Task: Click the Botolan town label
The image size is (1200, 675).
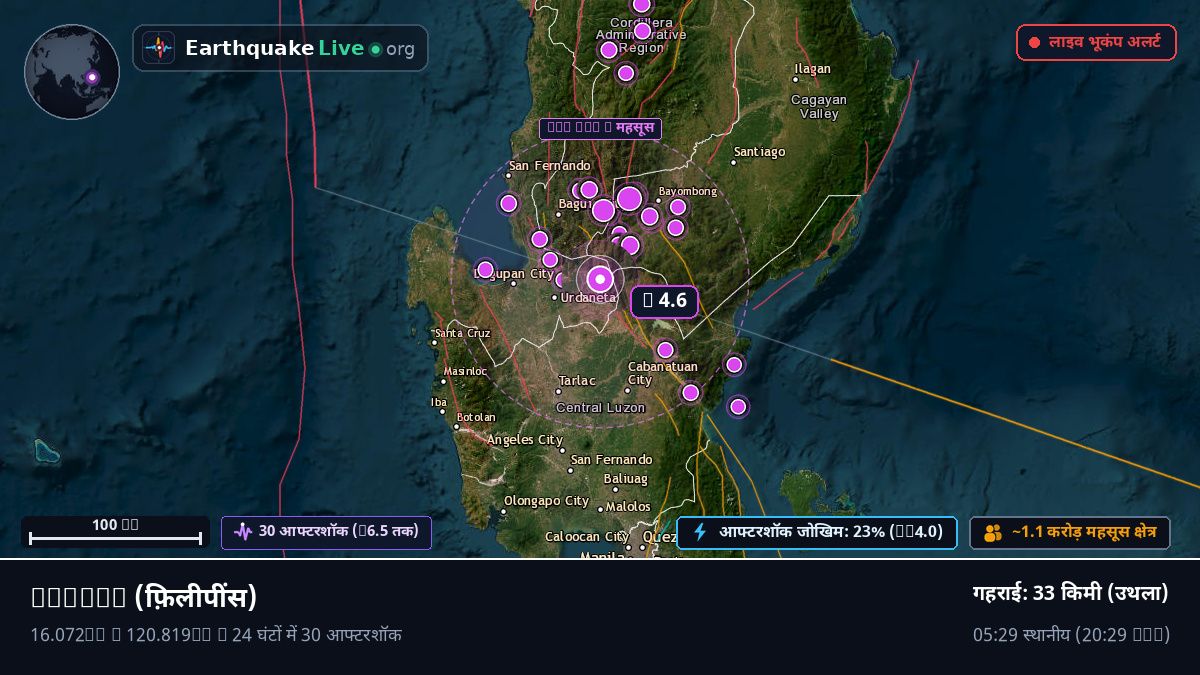Action: tap(476, 417)
